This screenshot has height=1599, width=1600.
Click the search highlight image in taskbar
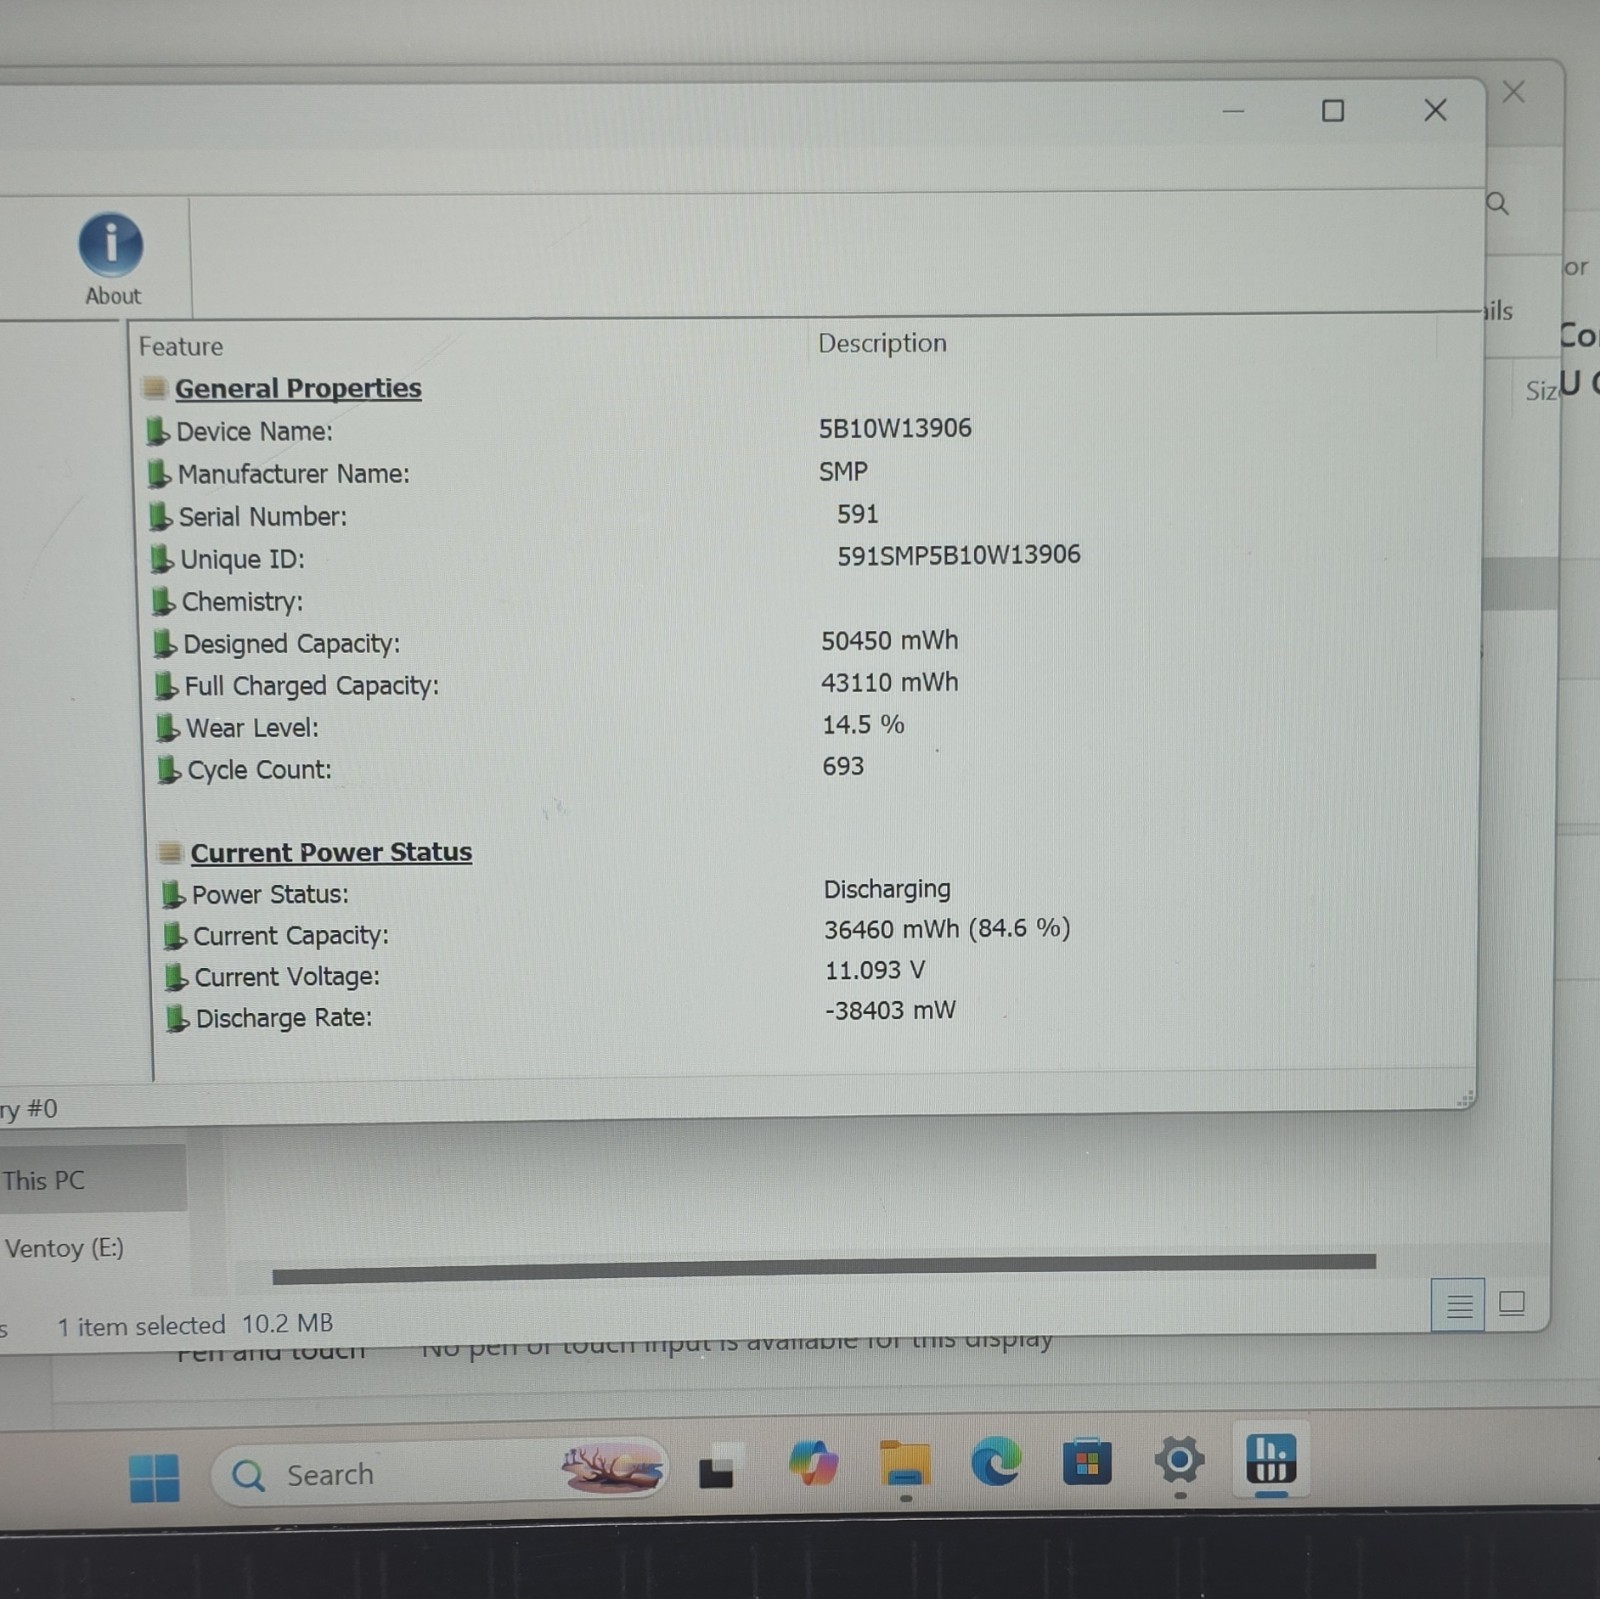pyautogui.click(x=612, y=1468)
